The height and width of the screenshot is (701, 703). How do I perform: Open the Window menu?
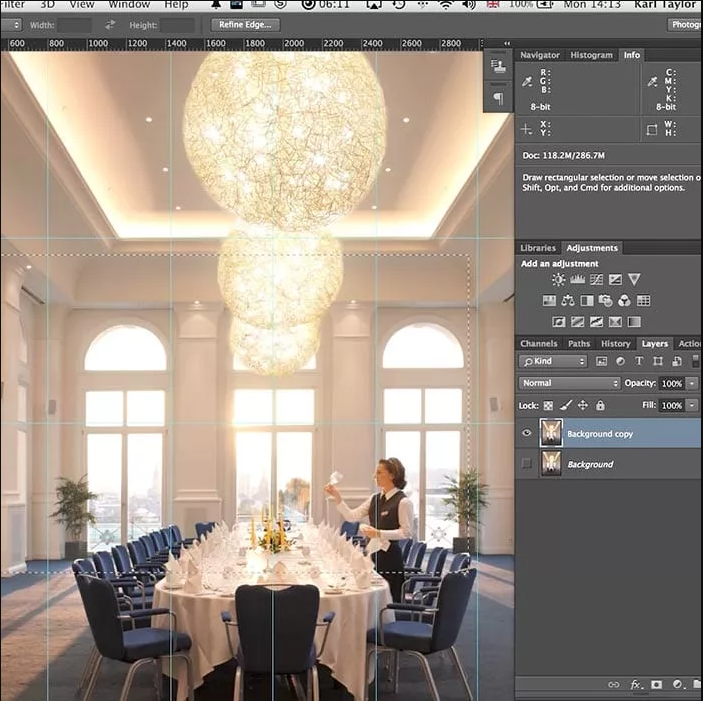[129, 4]
